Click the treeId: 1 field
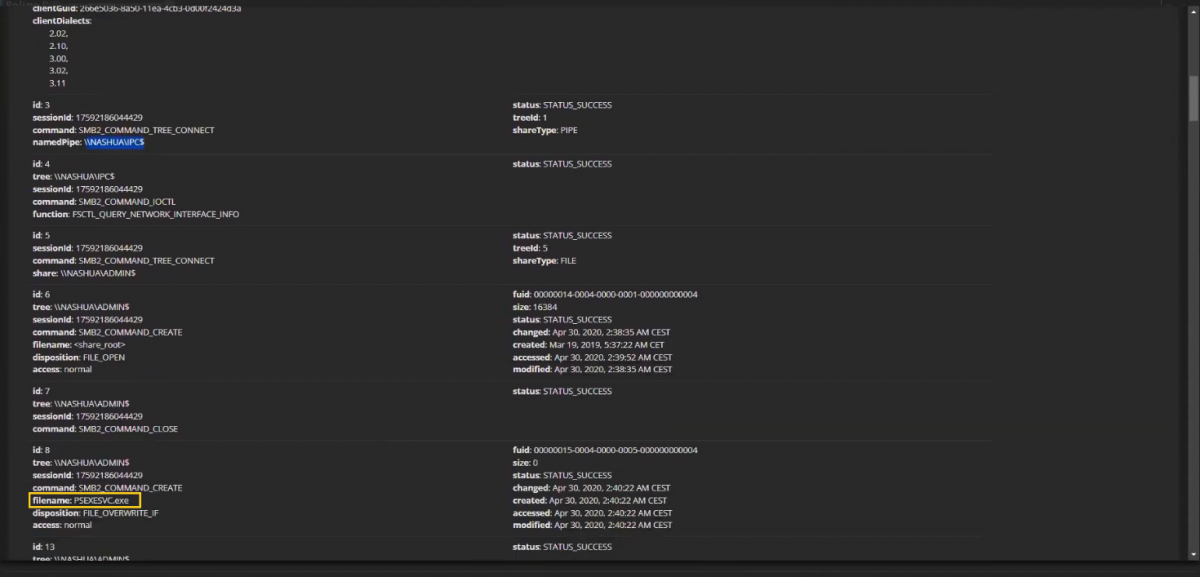 pos(530,117)
